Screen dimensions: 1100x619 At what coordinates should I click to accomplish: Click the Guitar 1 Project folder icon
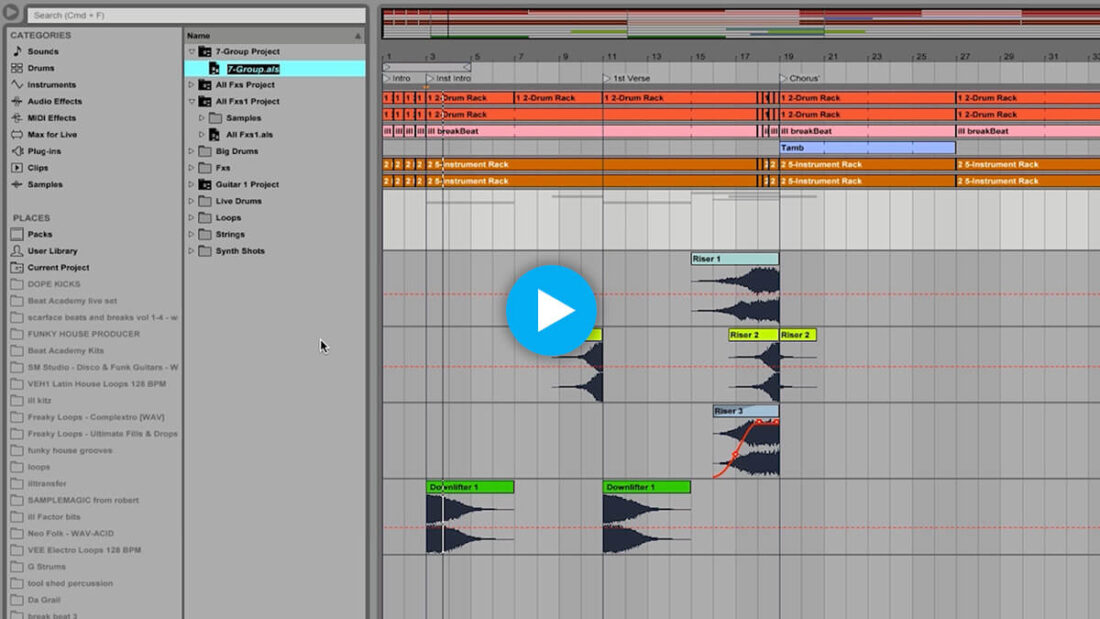205,184
